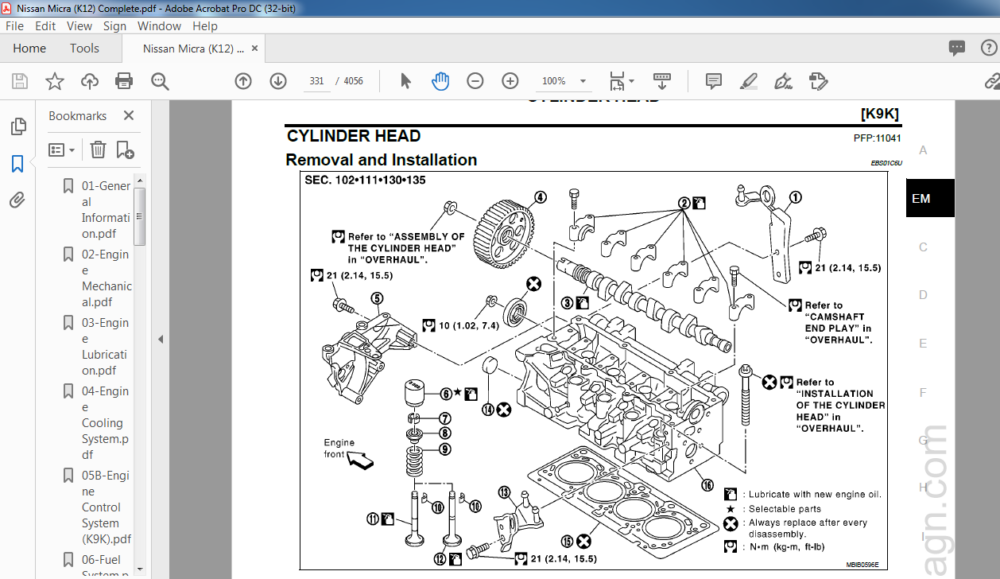1000x579 pixels.
Task: Open bookmark options menu
Action: tap(62, 150)
